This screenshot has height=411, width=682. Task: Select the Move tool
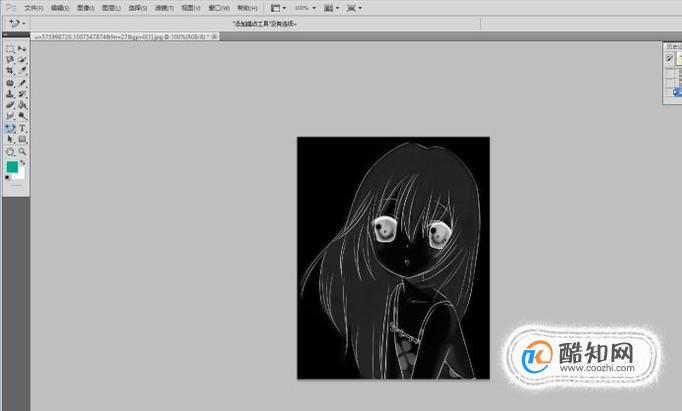coord(22,49)
